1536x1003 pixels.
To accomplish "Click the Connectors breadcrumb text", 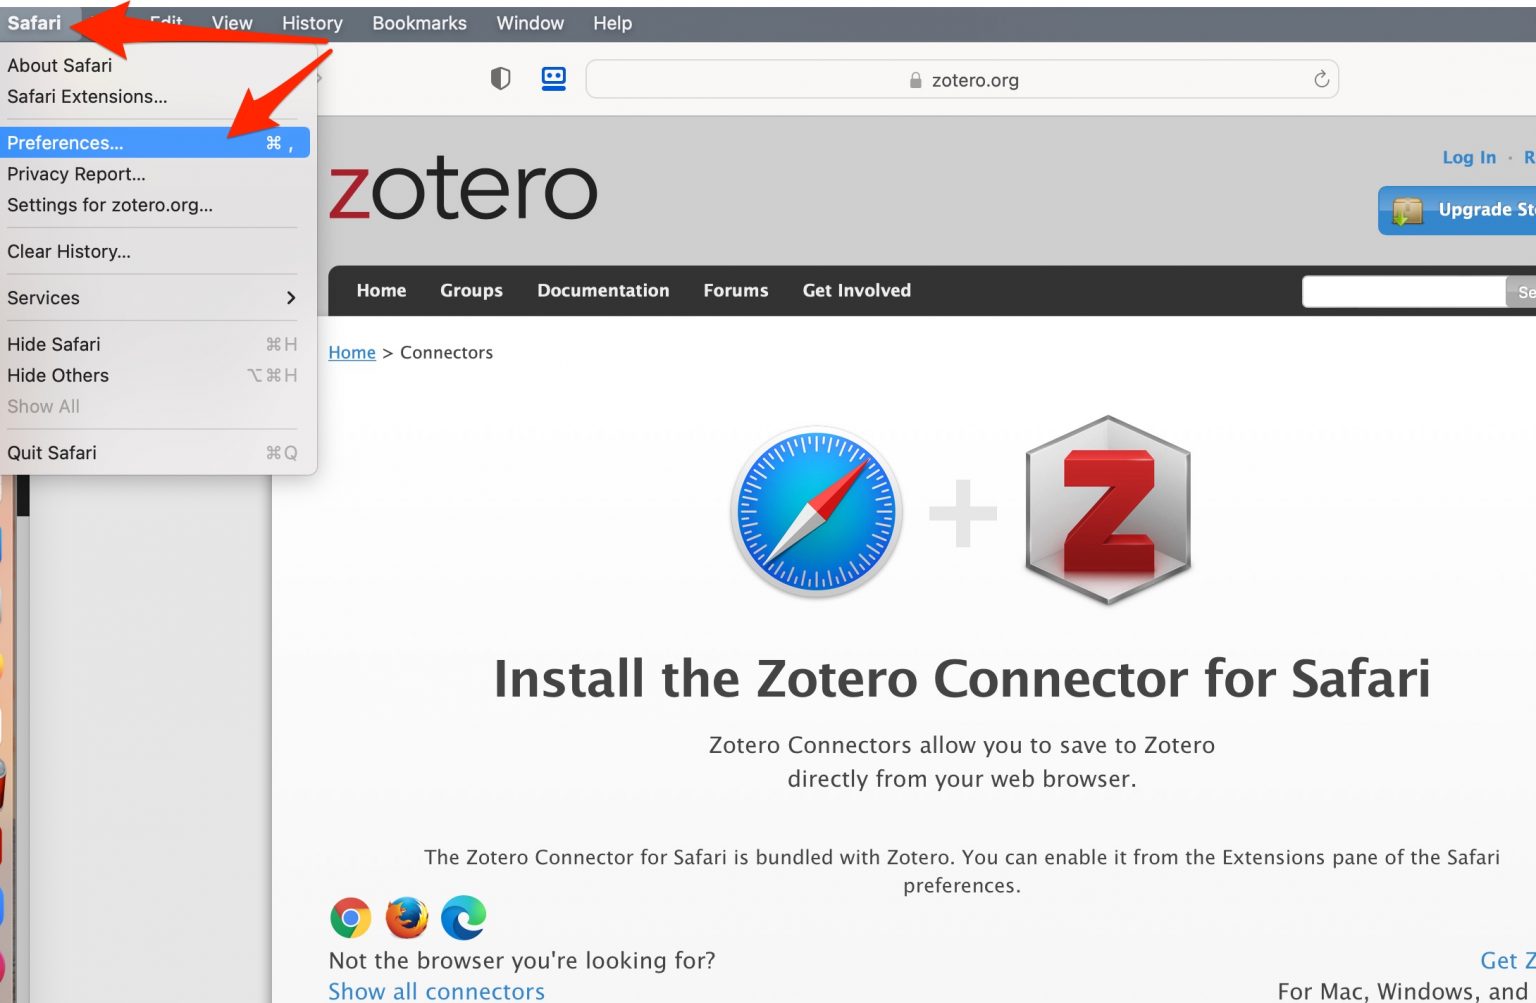I will (446, 352).
